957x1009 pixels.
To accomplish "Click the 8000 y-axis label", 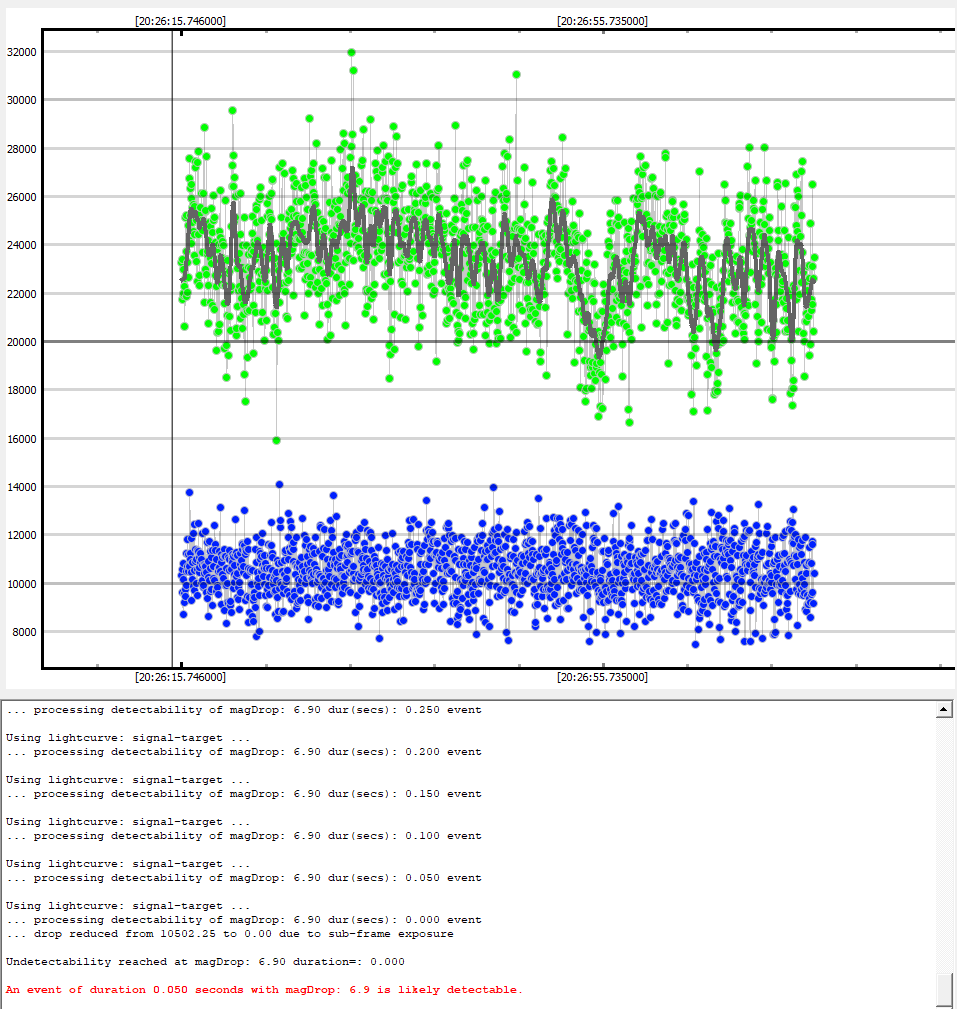I will point(25,633).
